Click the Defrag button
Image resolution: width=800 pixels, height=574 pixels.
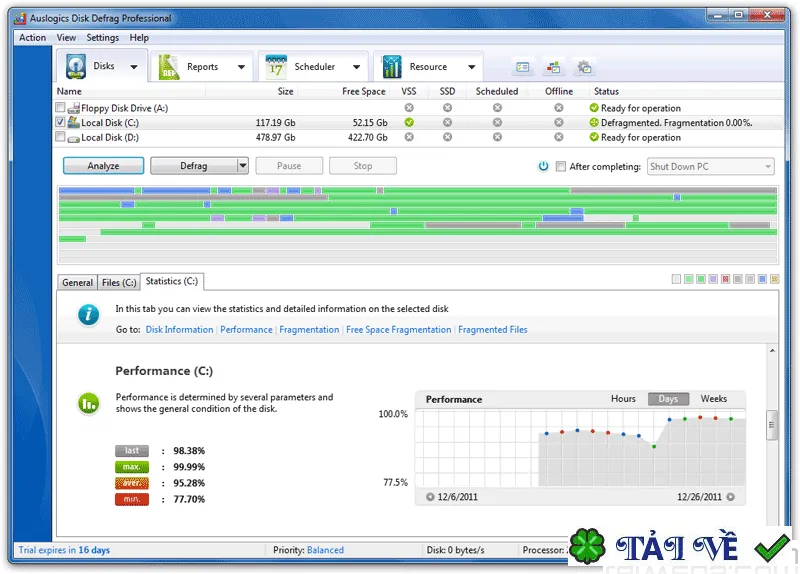click(x=194, y=166)
